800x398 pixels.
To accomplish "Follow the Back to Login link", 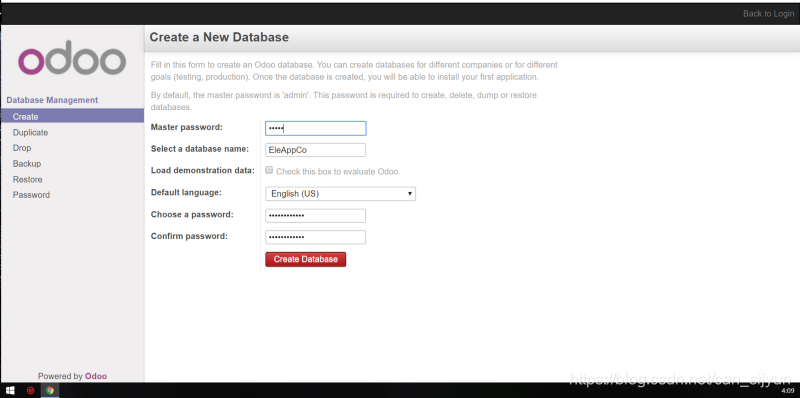I will click(768, 14).
